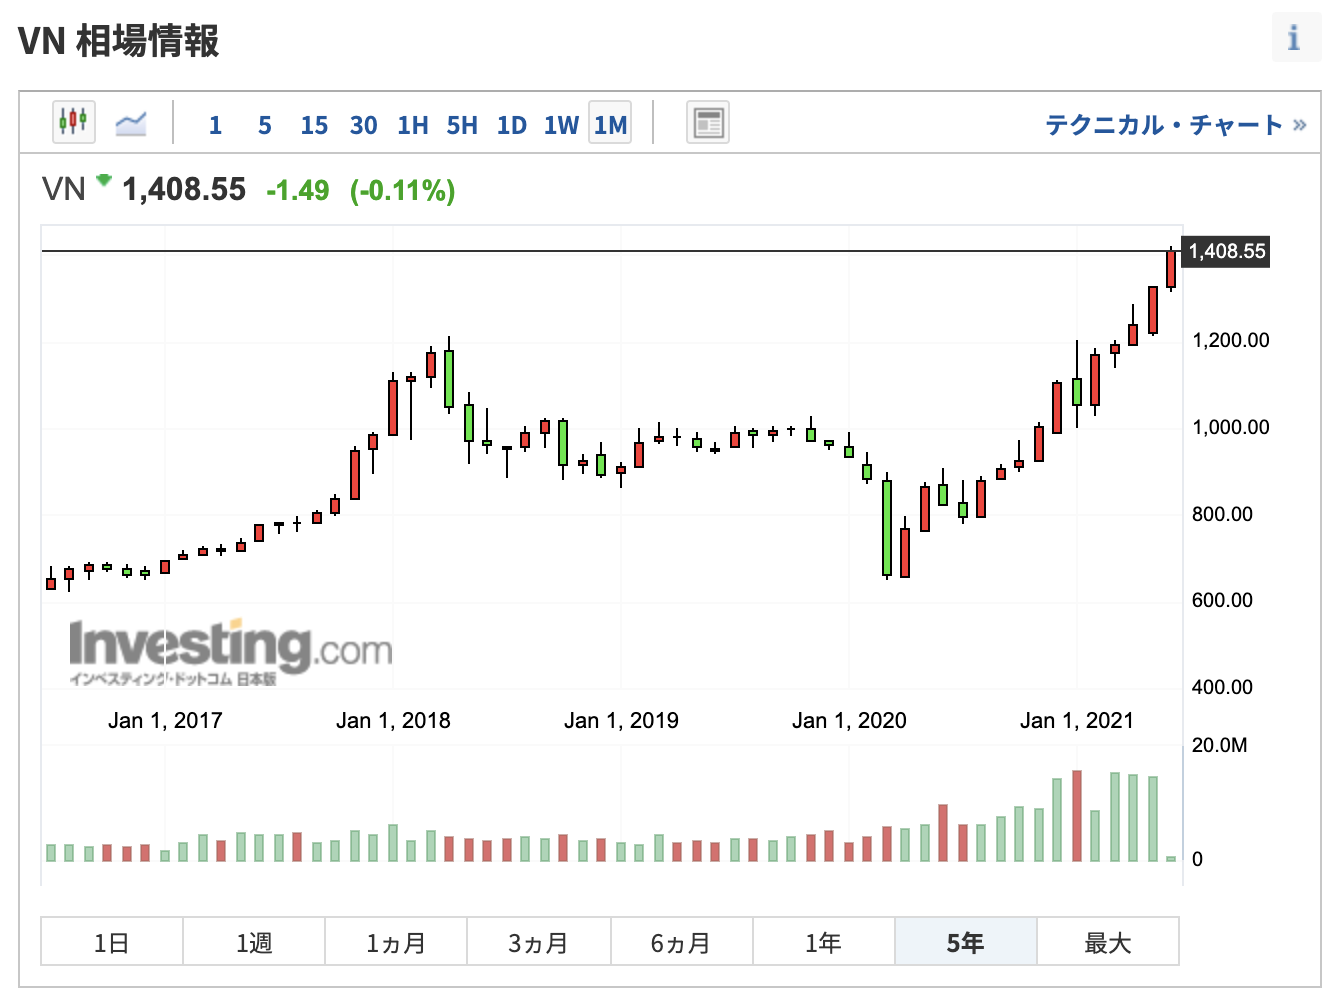Click the (-0.11%) percent change

coord(403,190)
